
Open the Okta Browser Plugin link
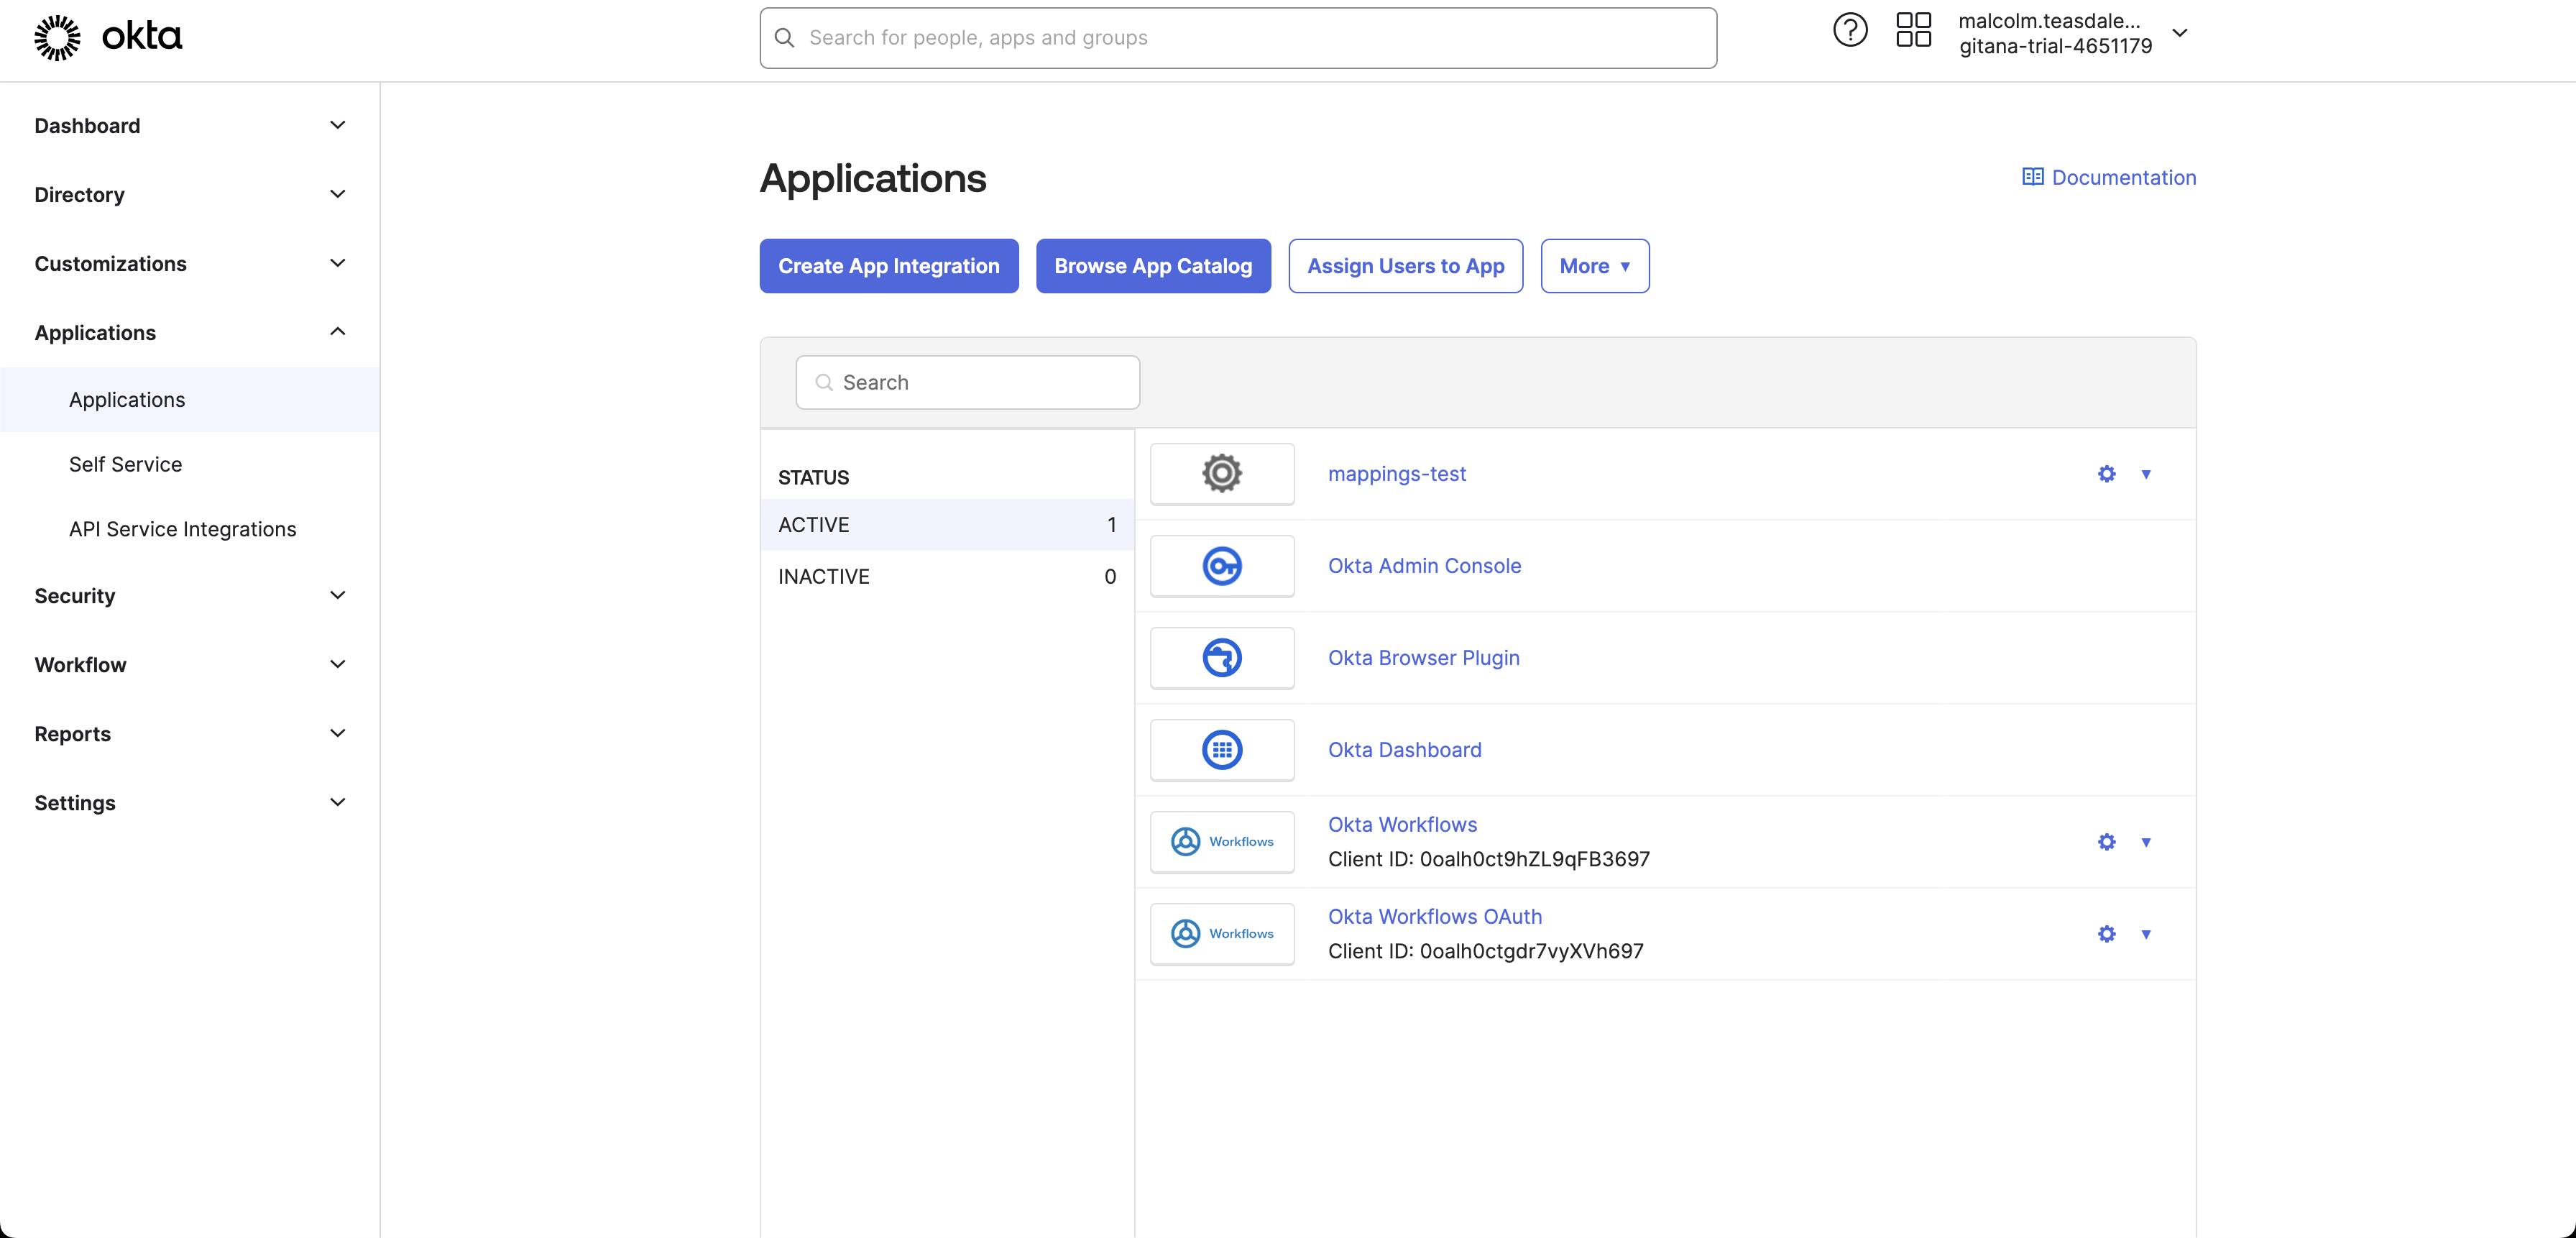tap(1423, 658)
